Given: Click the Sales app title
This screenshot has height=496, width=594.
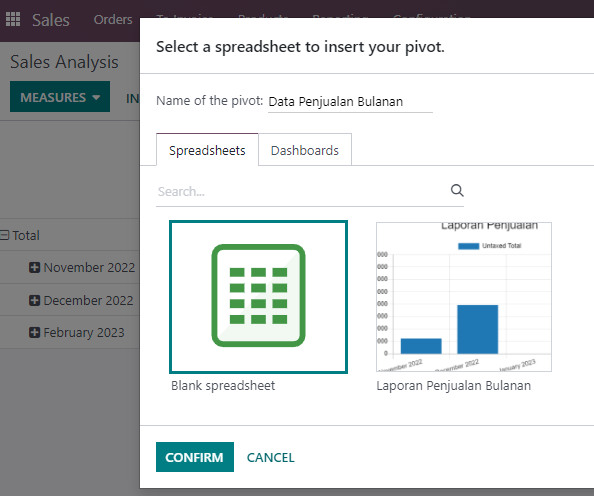Looking at the screenshot, I should (x=51, y=20).
